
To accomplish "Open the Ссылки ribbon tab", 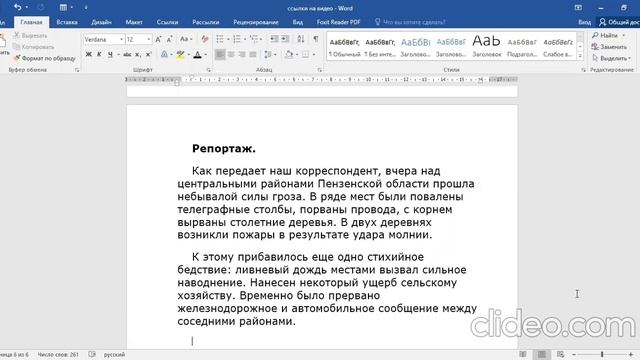I will (167, 22).
